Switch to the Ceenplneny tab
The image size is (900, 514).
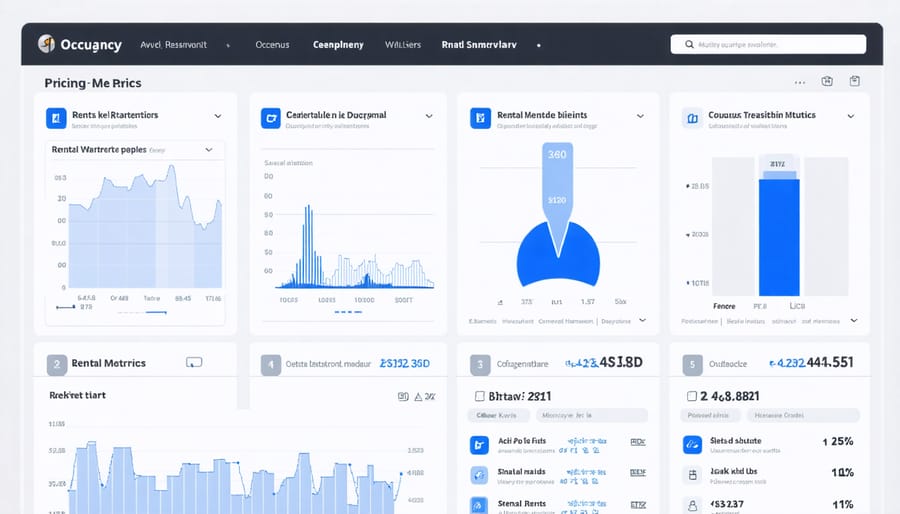tap(338, 45)
